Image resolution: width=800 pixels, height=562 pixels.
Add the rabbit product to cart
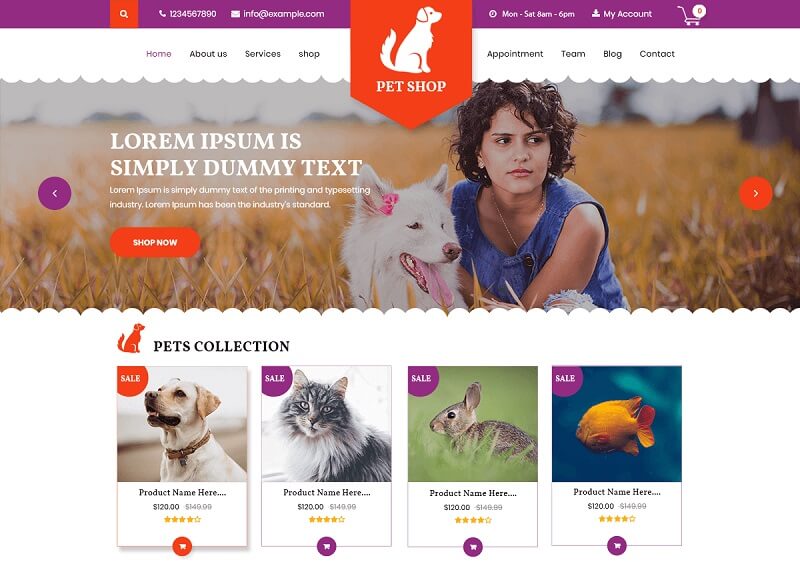click(473, 547)
